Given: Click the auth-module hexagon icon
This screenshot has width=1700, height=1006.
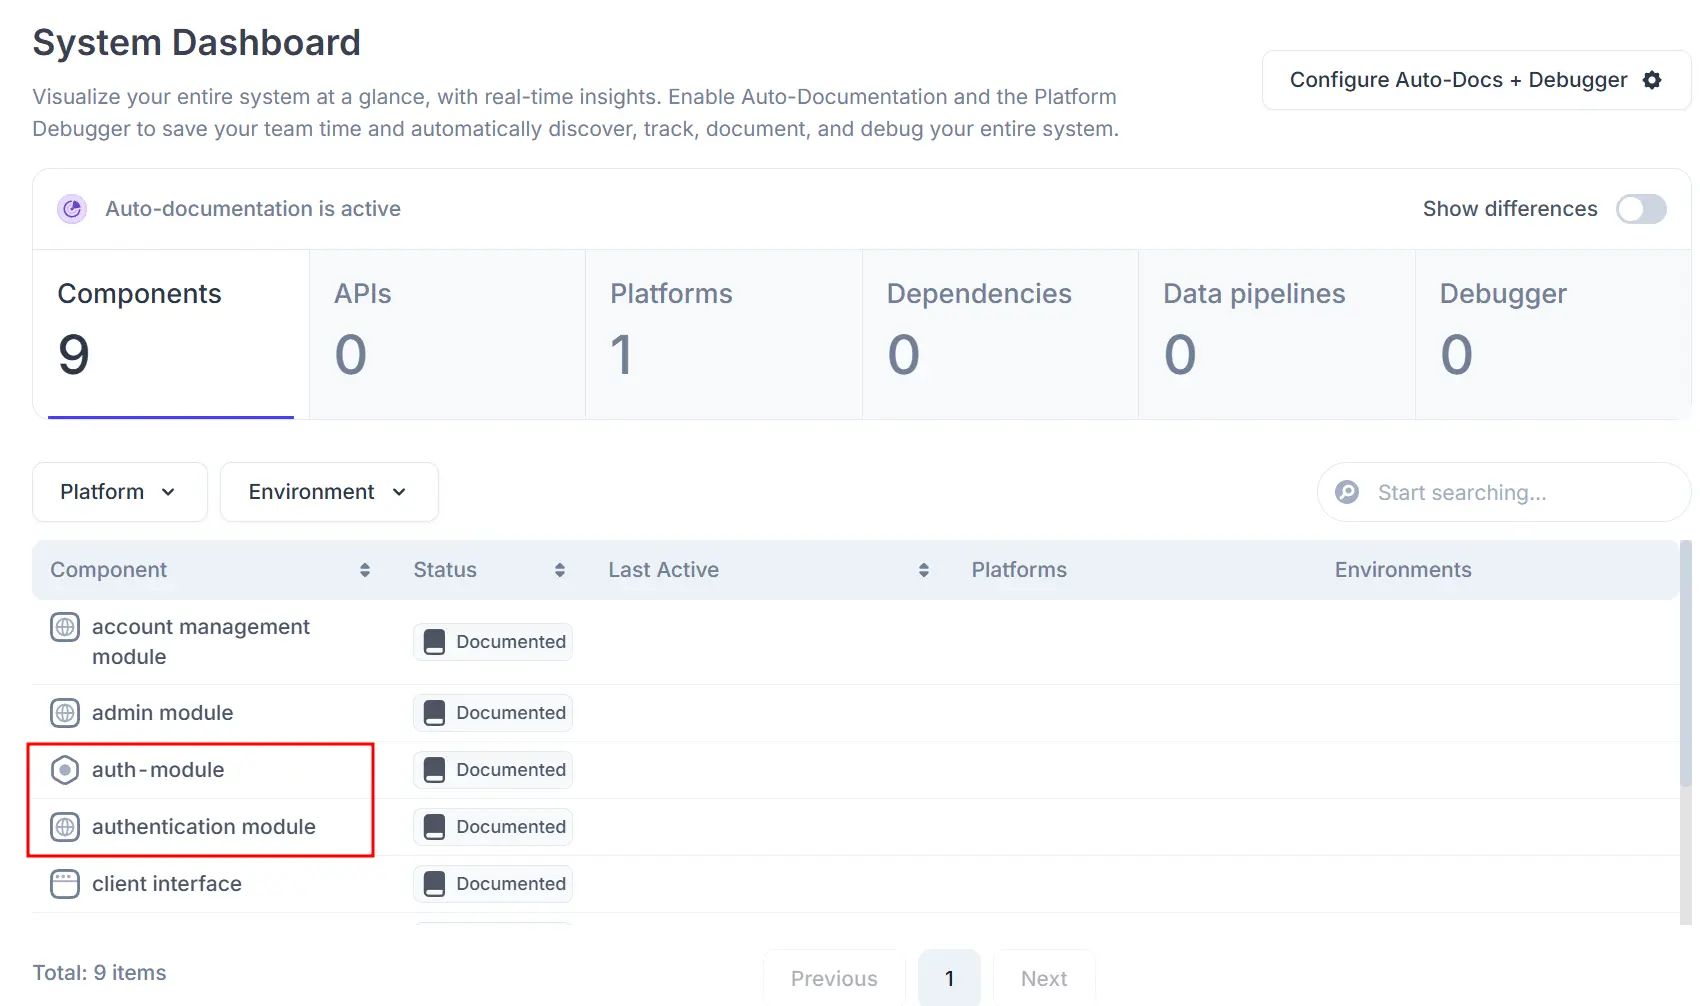Looking at the screenshot, I should coord(65,770).
